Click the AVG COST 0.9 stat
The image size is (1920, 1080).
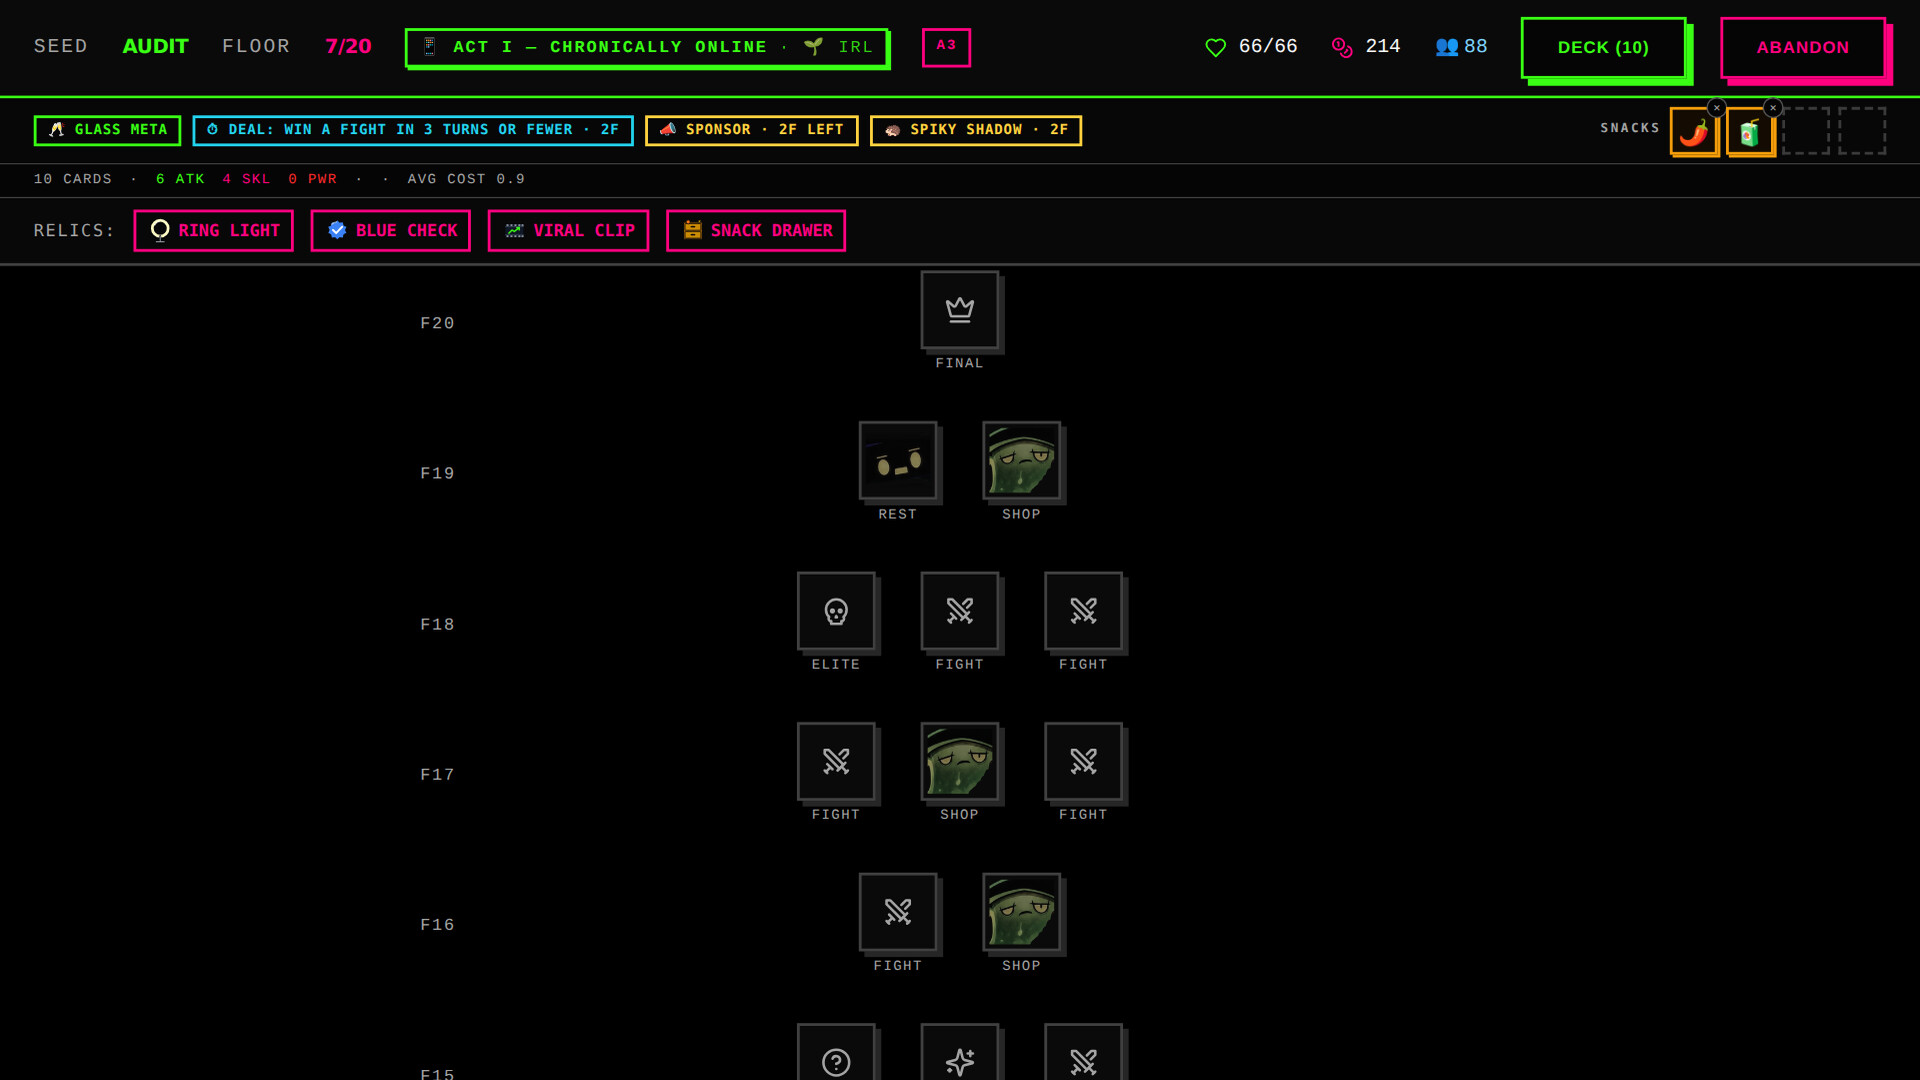(466, 179)
